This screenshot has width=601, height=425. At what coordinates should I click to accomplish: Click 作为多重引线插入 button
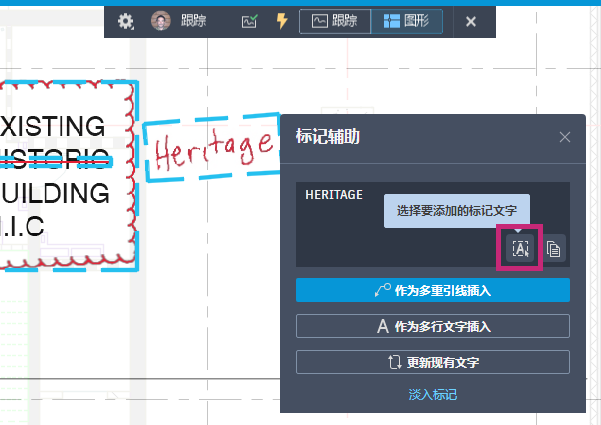(432, 290)
